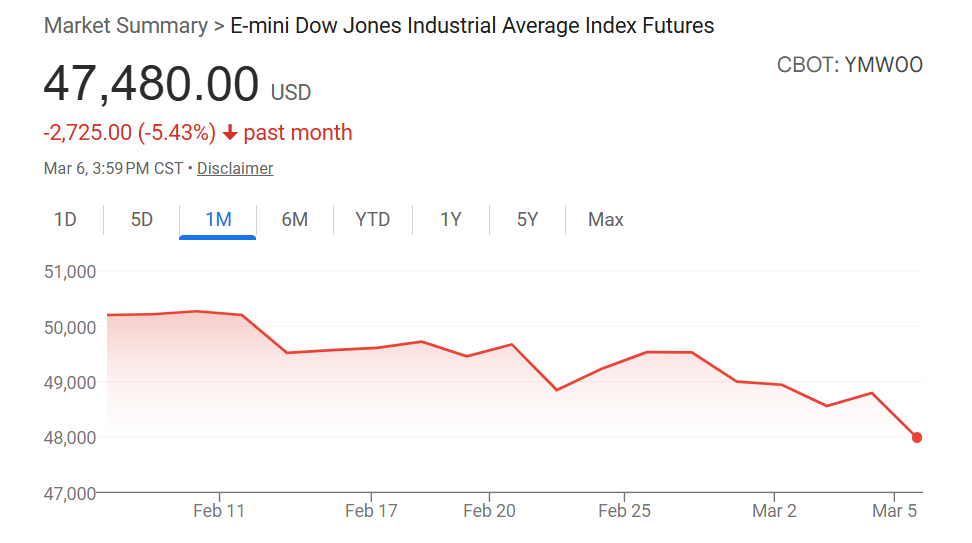The width and height of the screenshot is (972, 543).
Task: Click the 47,480.00 price value
Action: [151, 85]
